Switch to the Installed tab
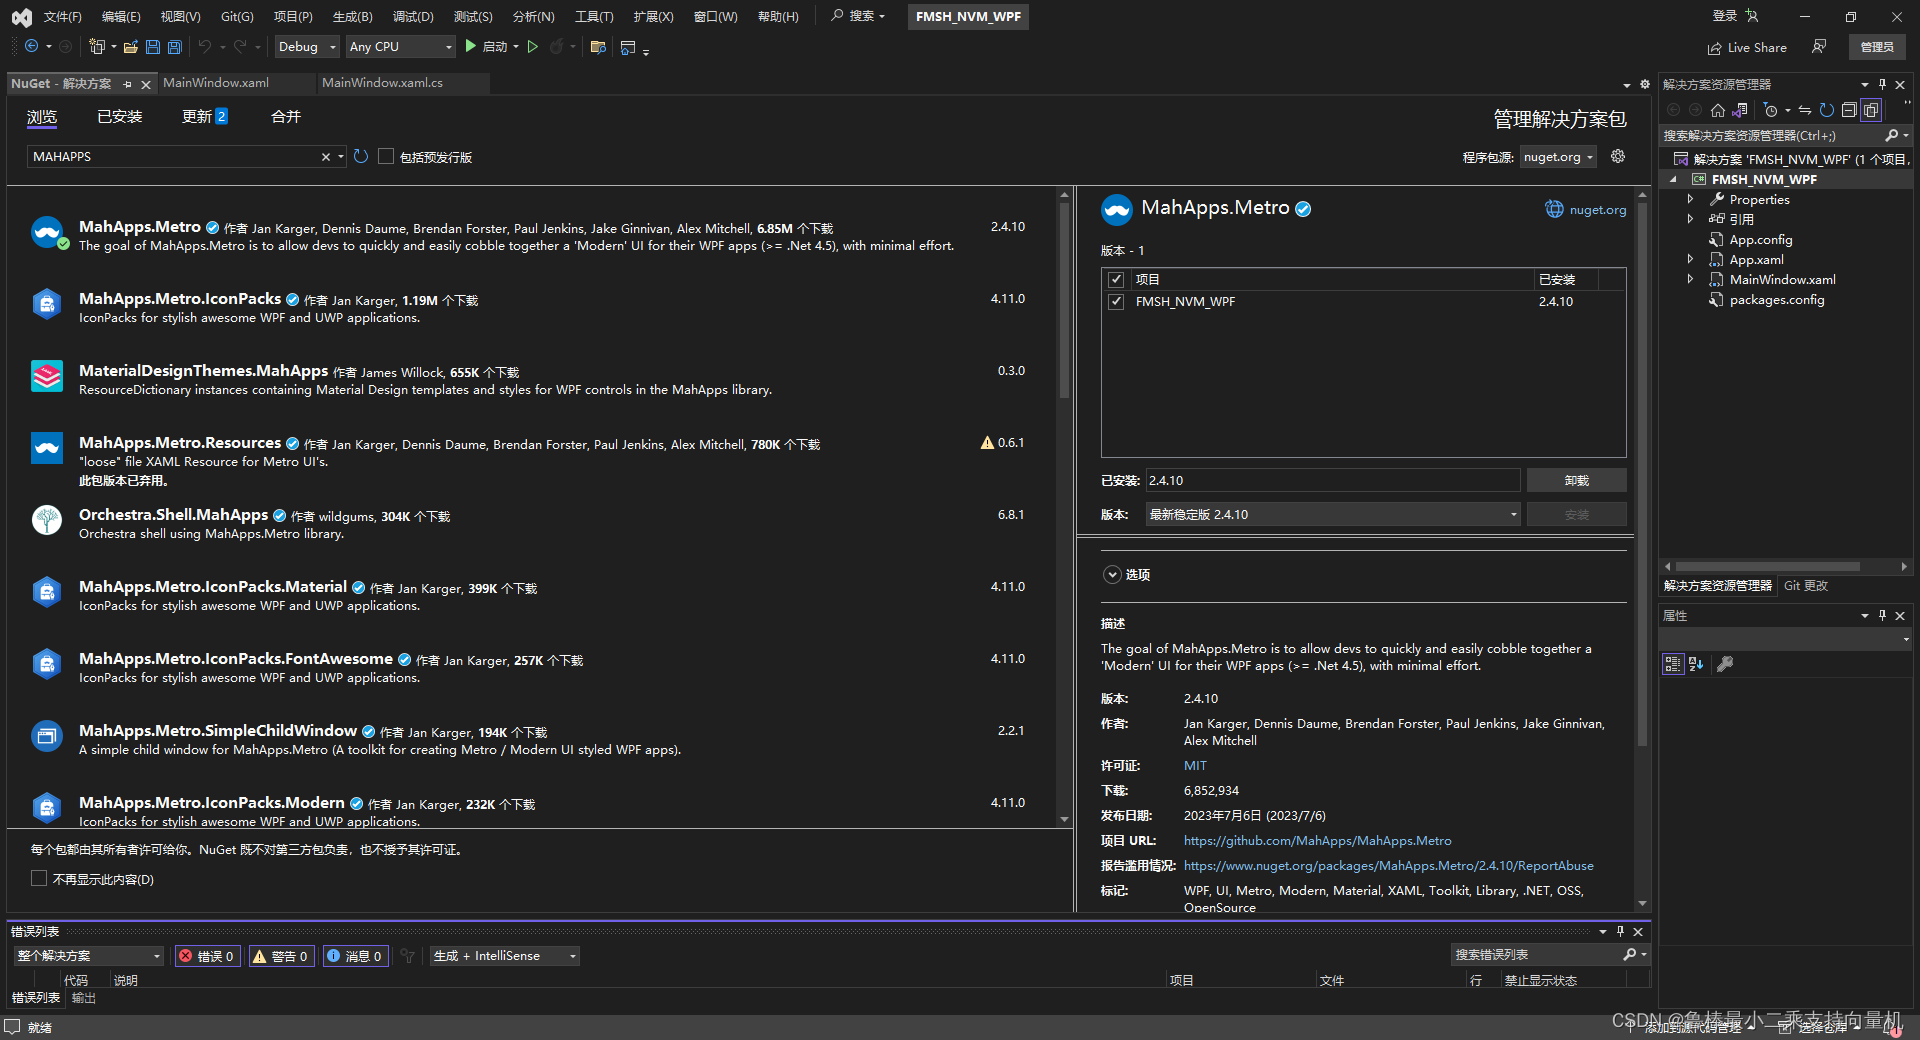 119,117
